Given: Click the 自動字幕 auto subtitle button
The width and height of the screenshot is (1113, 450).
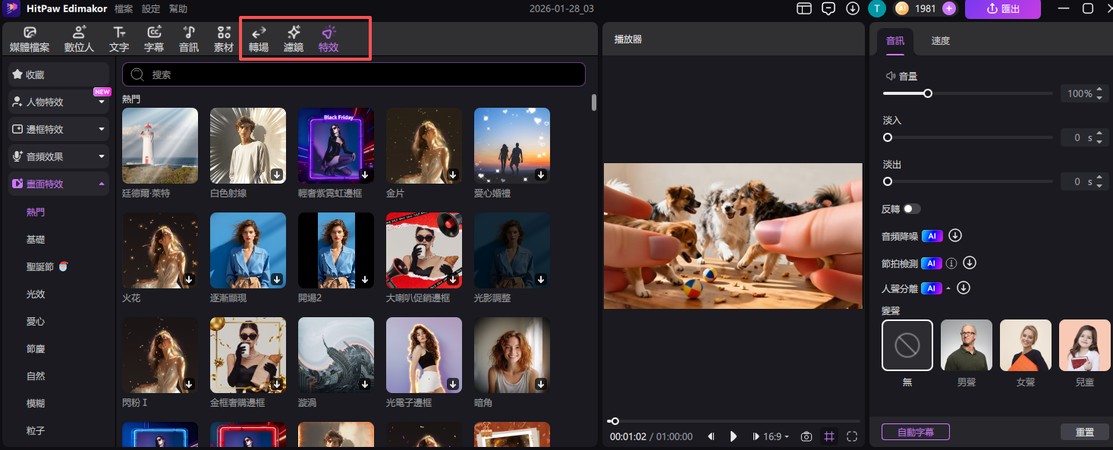Looking at the screenshot, I should (916, 432).
